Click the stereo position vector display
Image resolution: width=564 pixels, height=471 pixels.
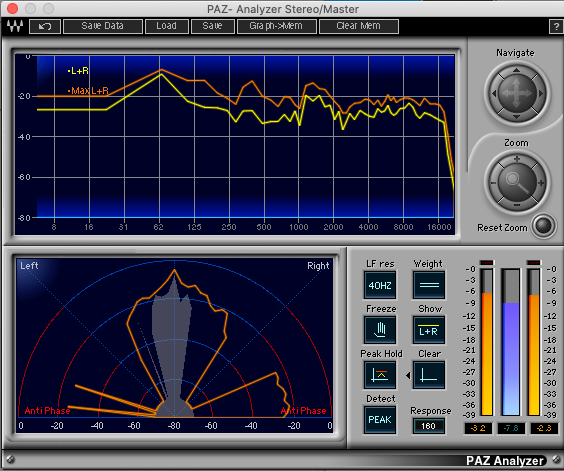(x=174, y=346)
